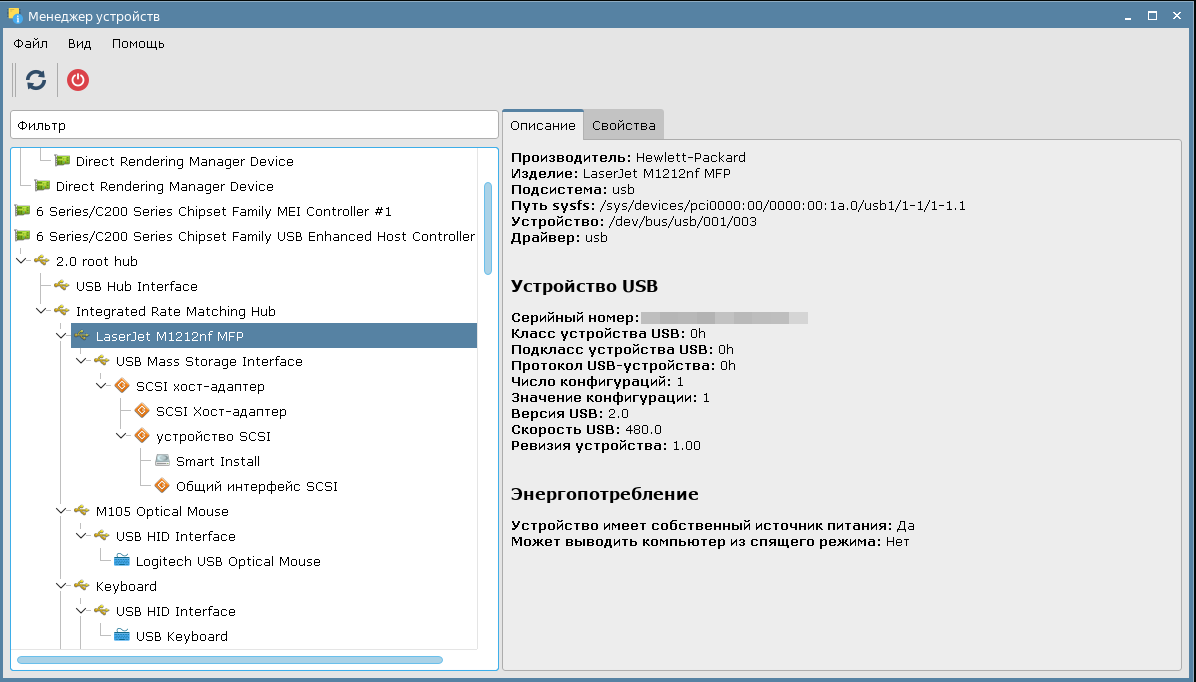Click the Logitech USB Optical Mouse icon
The image size is (1196, 682).
pyautogui.click(x=123, y=561)
